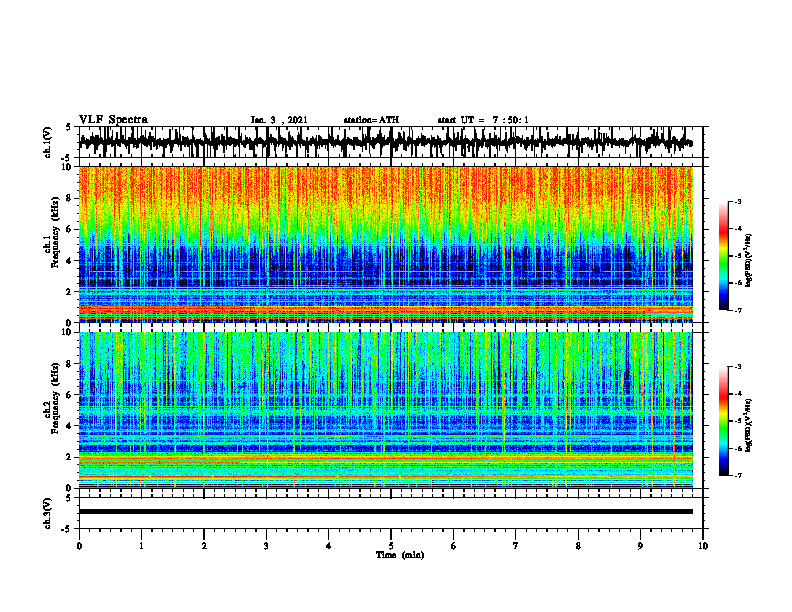Click the "-3" label on ch.1 color bar
Screen dimensions: 792x612
pos(738,201)
